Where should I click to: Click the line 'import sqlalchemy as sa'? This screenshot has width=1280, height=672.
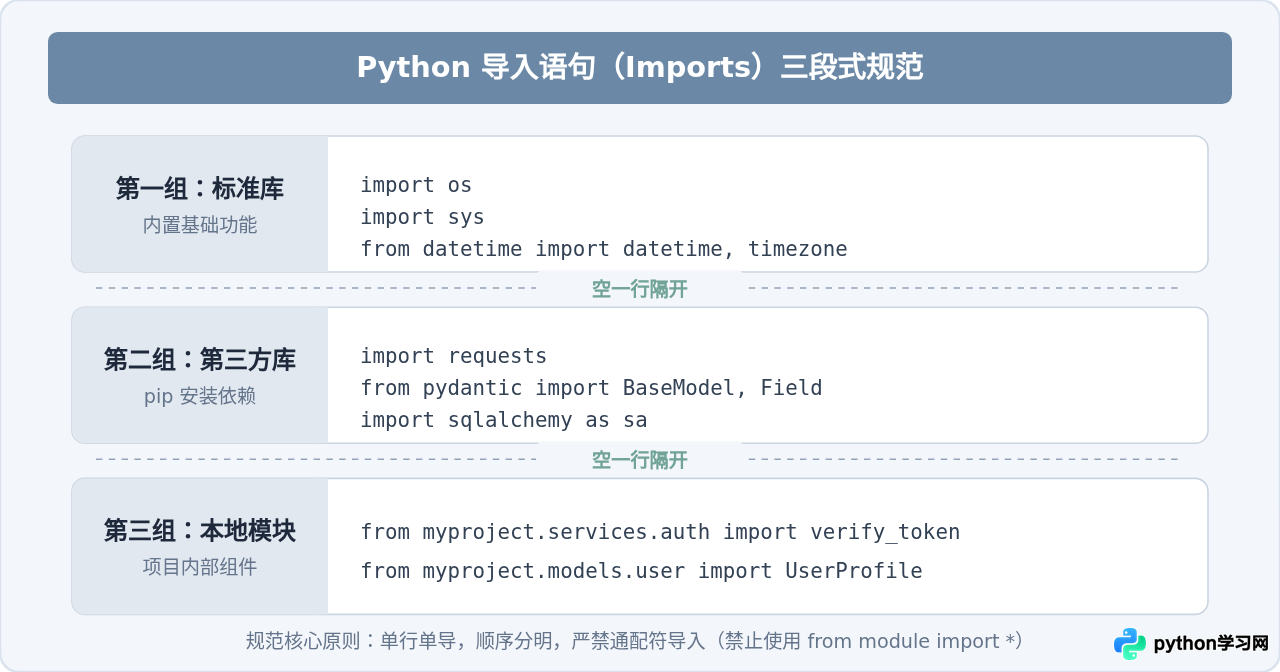tap(504, 420)
